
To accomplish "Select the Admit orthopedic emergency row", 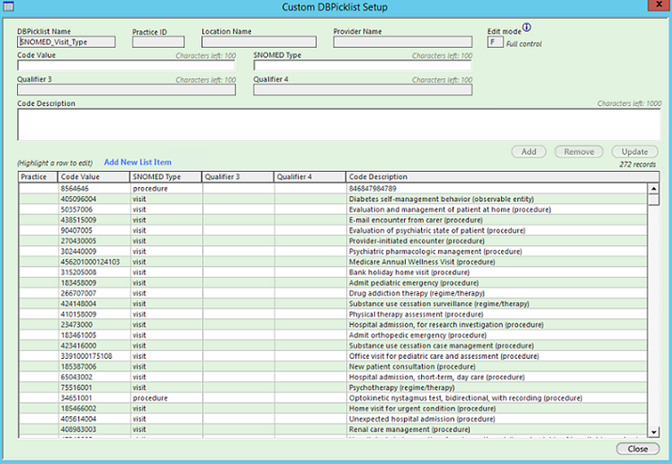I will tap(333, 335).
